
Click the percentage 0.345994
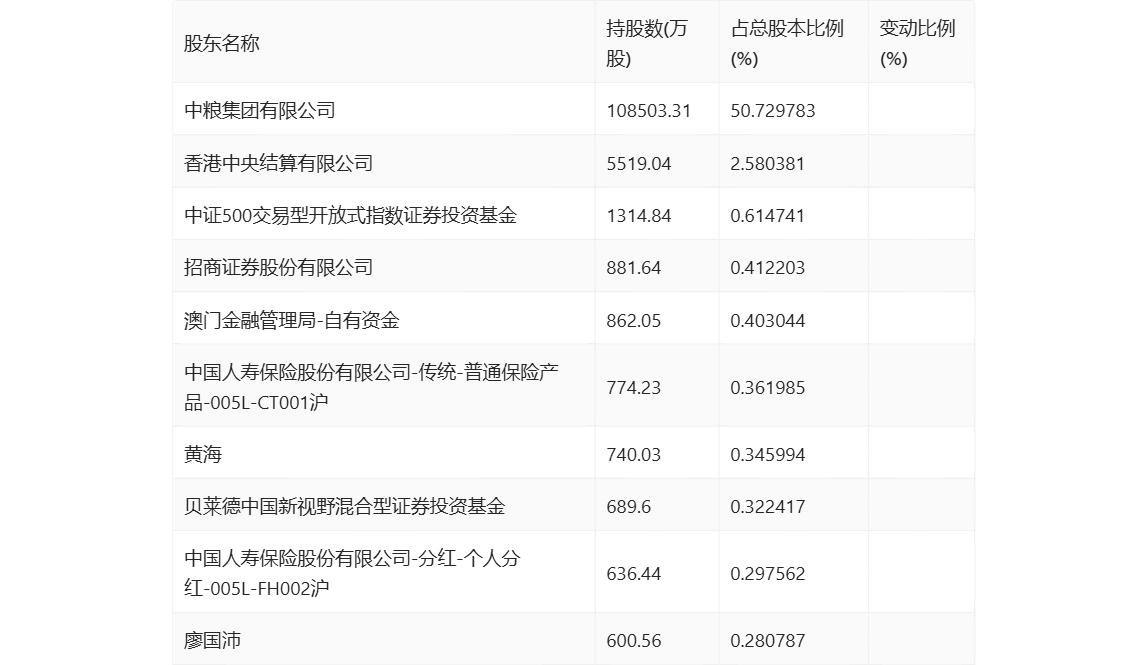pyautogui.click(x=767, y=454)
